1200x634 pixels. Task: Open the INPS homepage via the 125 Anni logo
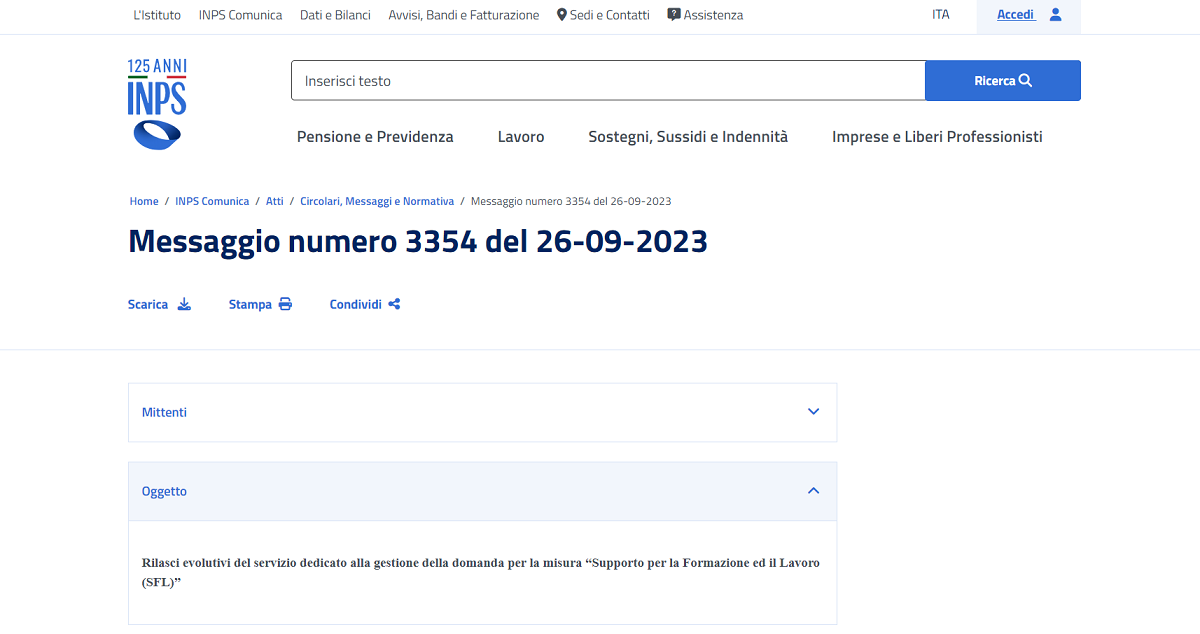pyautogui.click(x=156, y=103)
